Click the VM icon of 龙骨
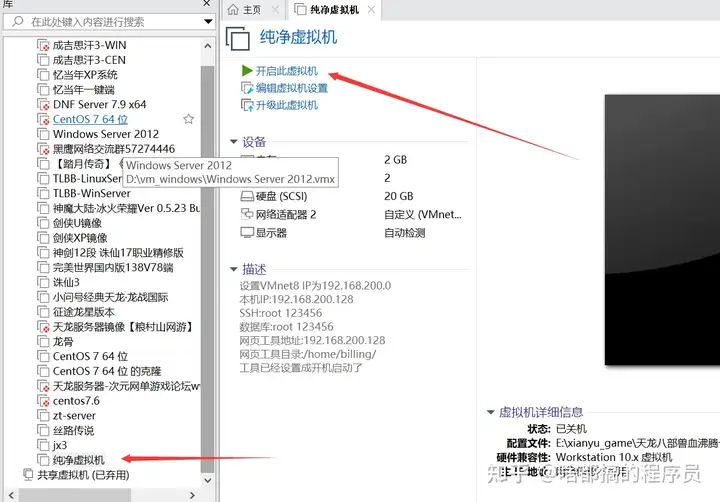This screenshot has height=502, width=720. coord(43,342)
